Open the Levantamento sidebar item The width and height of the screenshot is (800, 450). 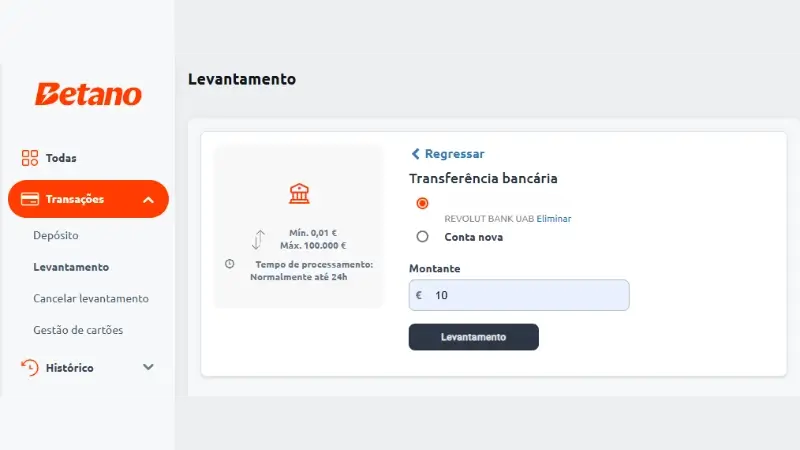(x=71, y=267)
